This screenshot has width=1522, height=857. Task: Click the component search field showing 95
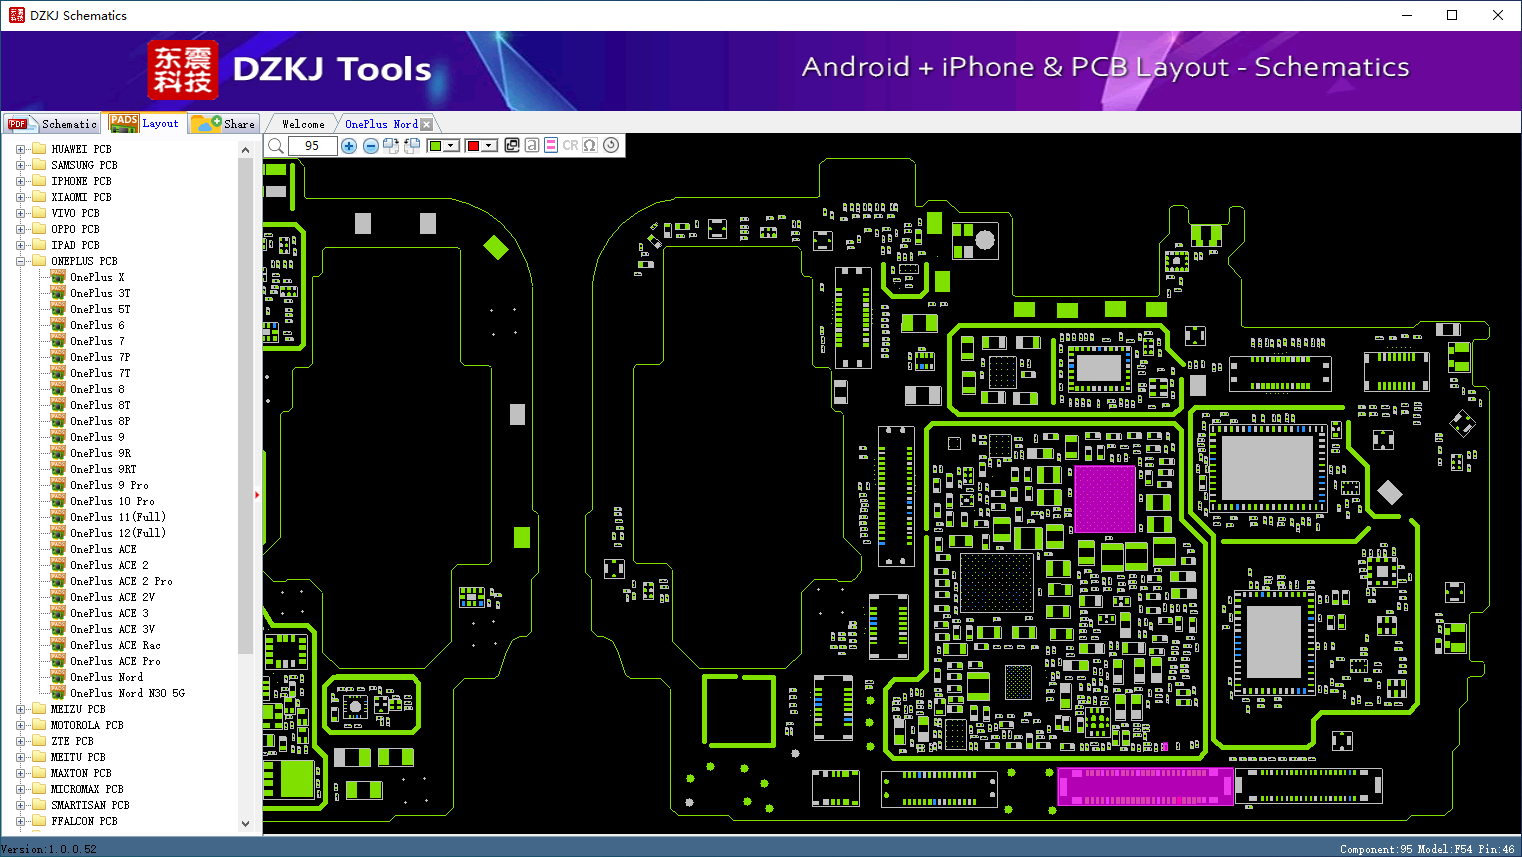tap(312, 146)
